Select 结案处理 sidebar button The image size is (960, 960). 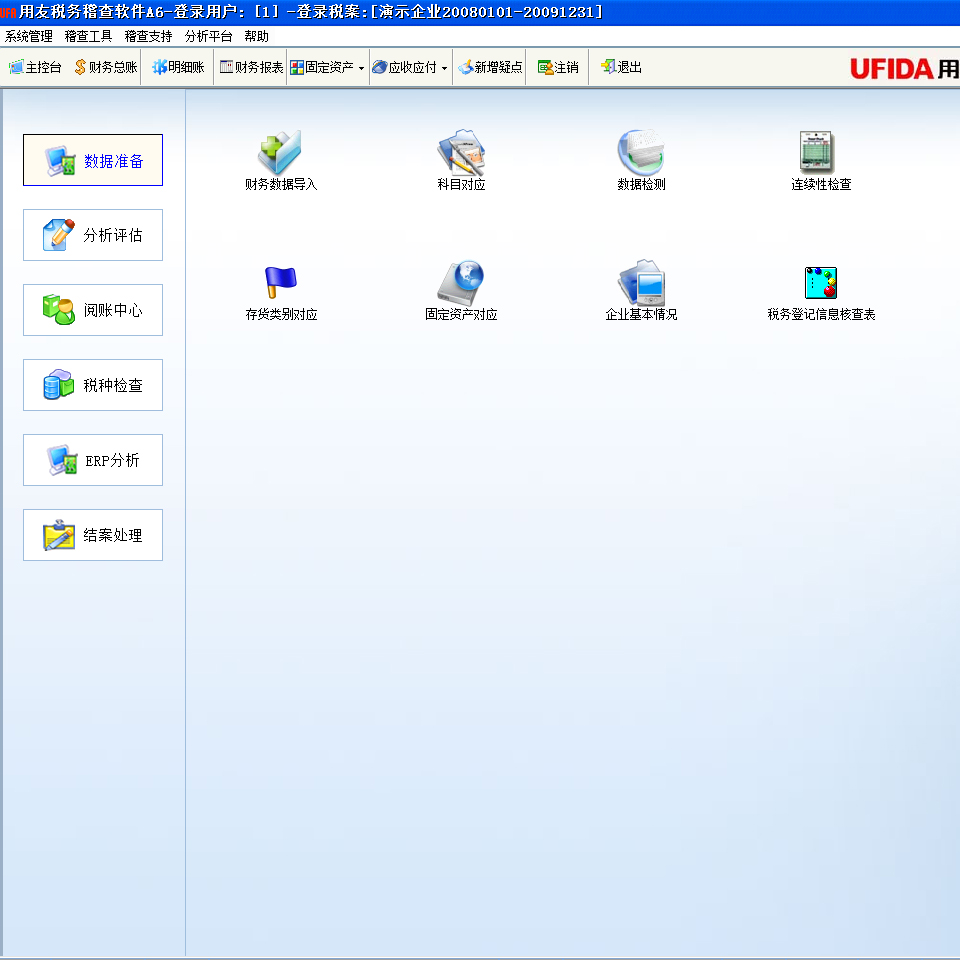[x=93, y=535]
